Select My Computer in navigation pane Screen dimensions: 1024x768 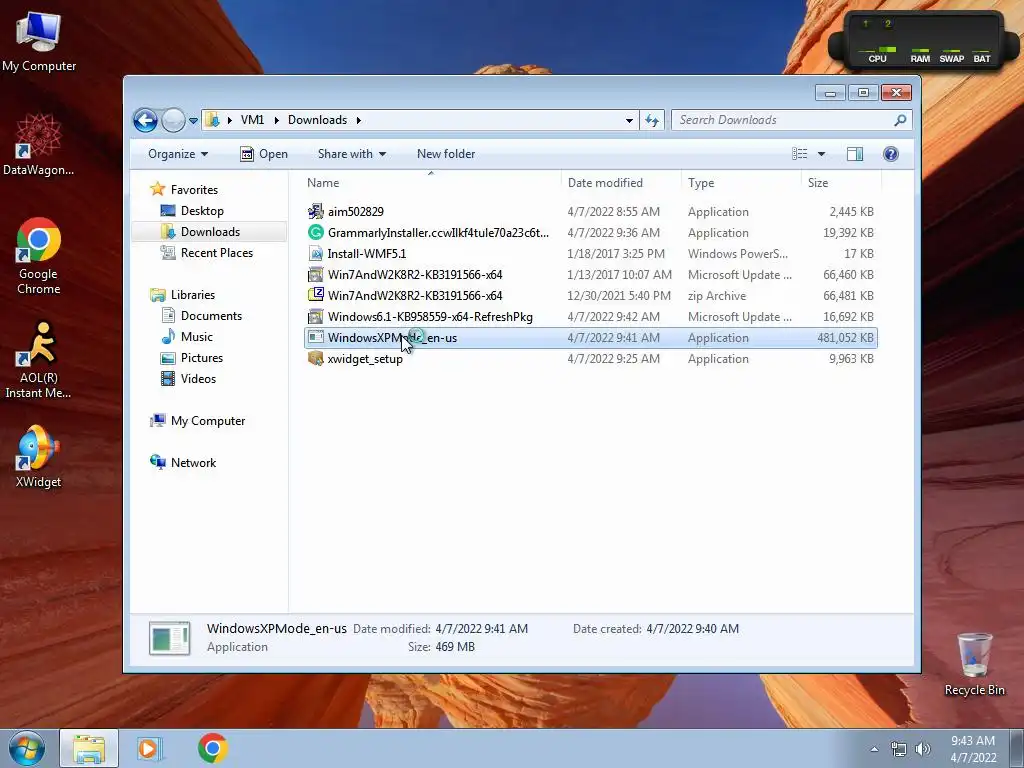[x=207, y=421]
